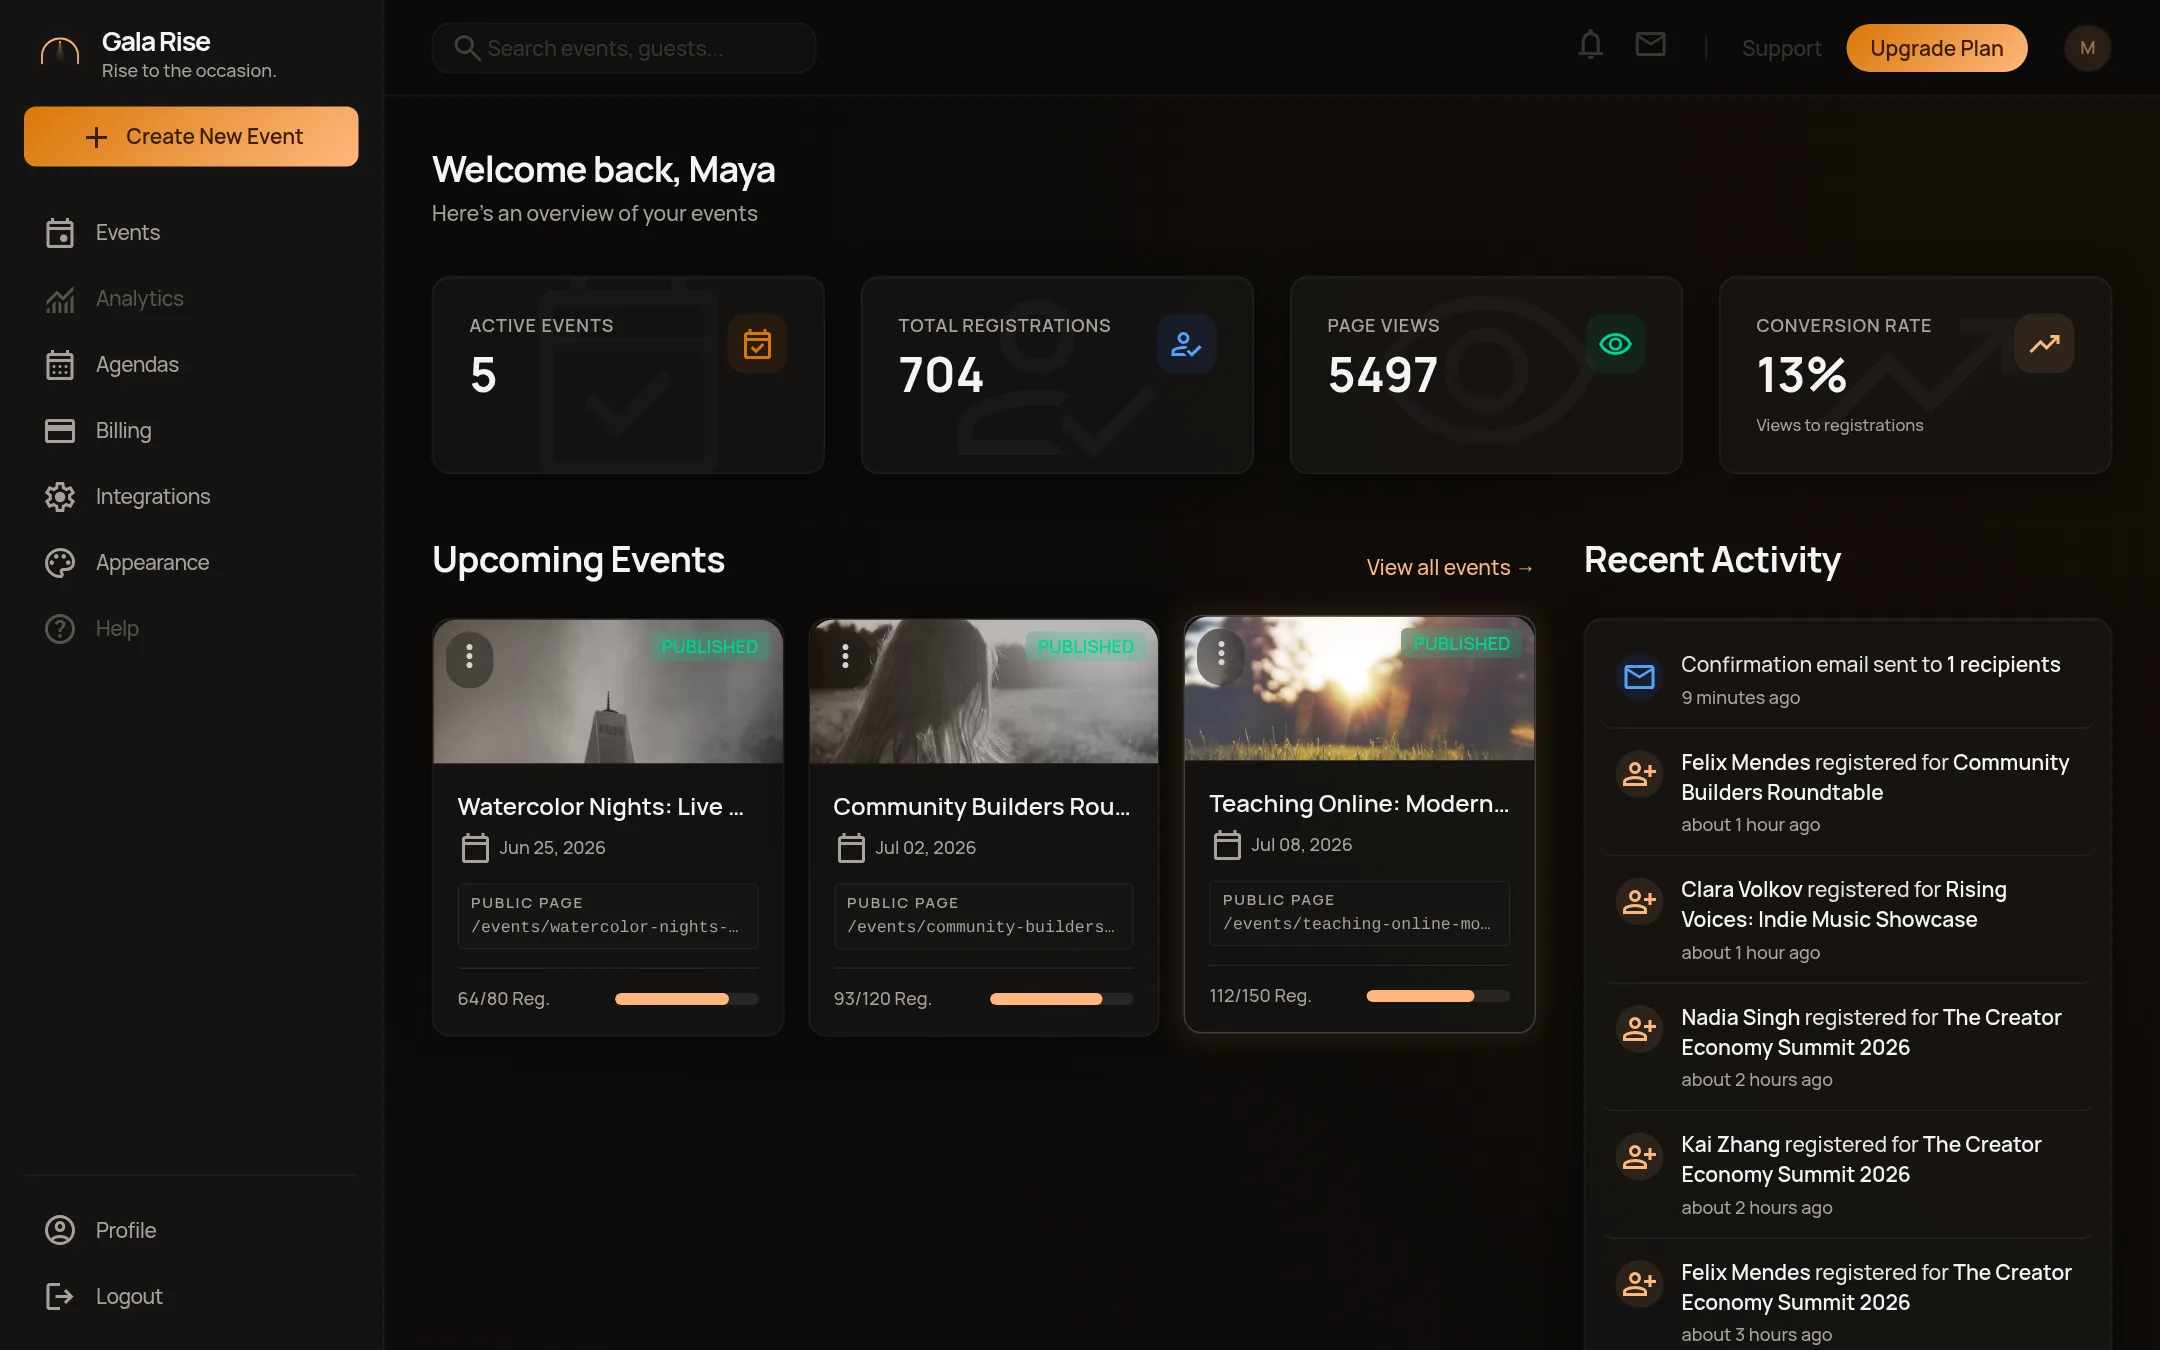2160x1350 pixels.
Task: Click person-add icon for Kai Zhang registration
Action: tap(1639, 1157)
